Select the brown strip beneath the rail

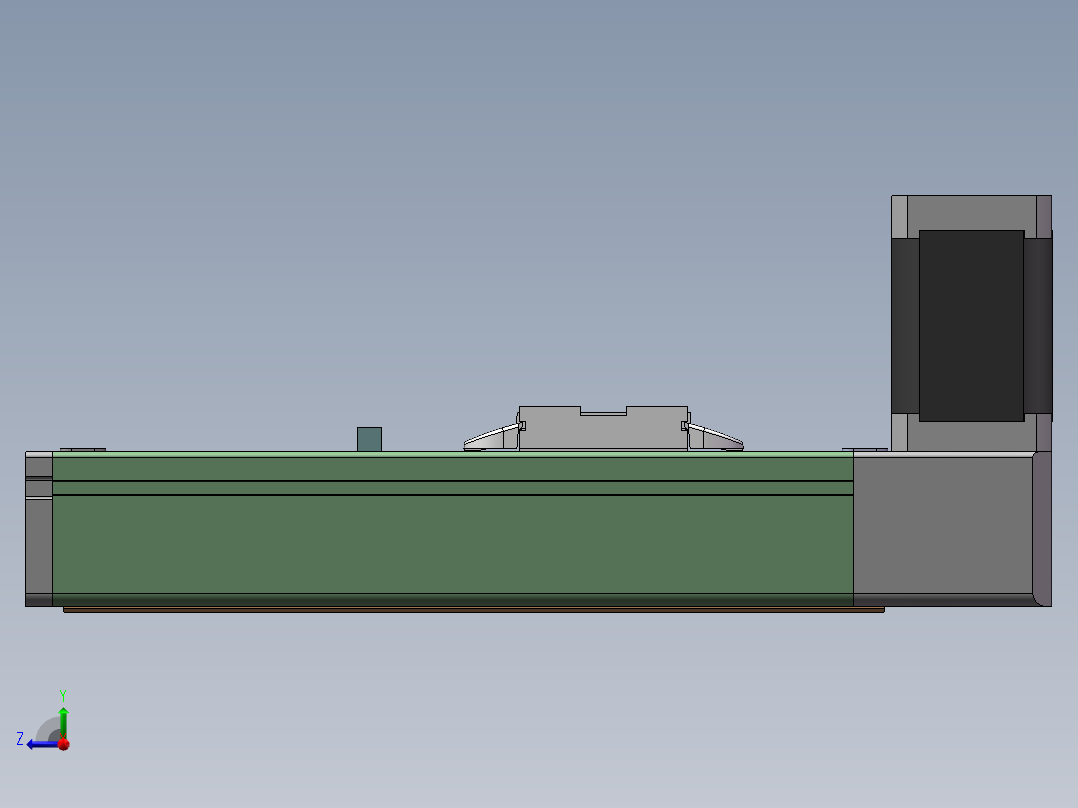point(474,609)
